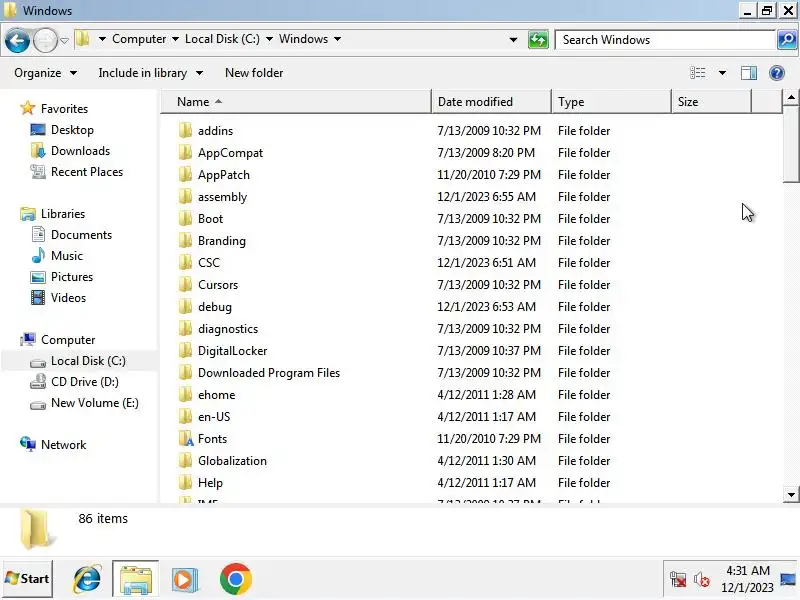The height and width of the screenshot is (600, 800).
Task: Select the Help folder name
Action: (x=210, y=482)
